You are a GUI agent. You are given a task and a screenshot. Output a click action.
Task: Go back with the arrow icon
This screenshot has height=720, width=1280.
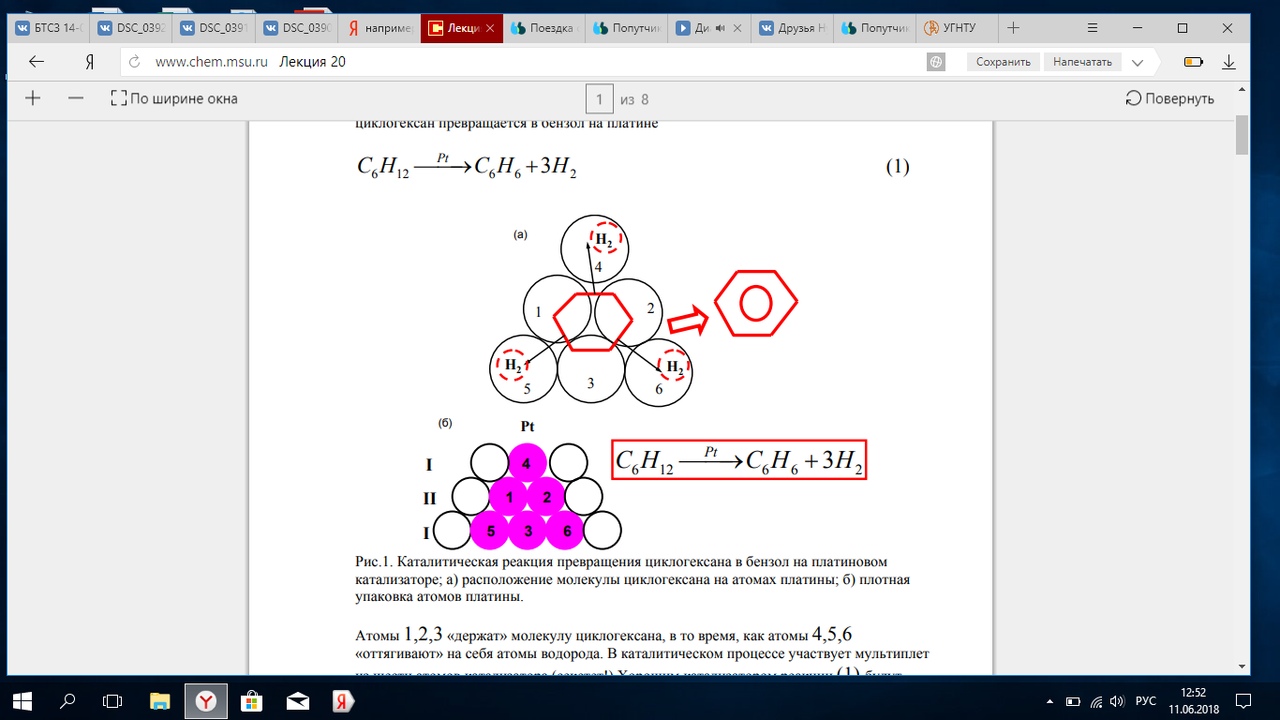coord(37,61)
